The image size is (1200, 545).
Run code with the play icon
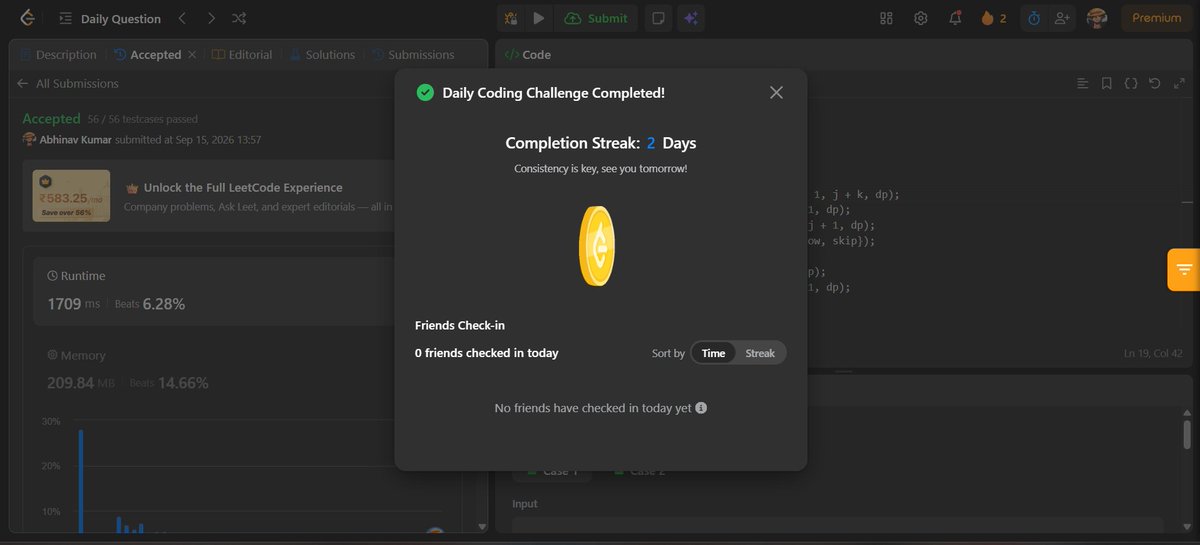(539, 18)
